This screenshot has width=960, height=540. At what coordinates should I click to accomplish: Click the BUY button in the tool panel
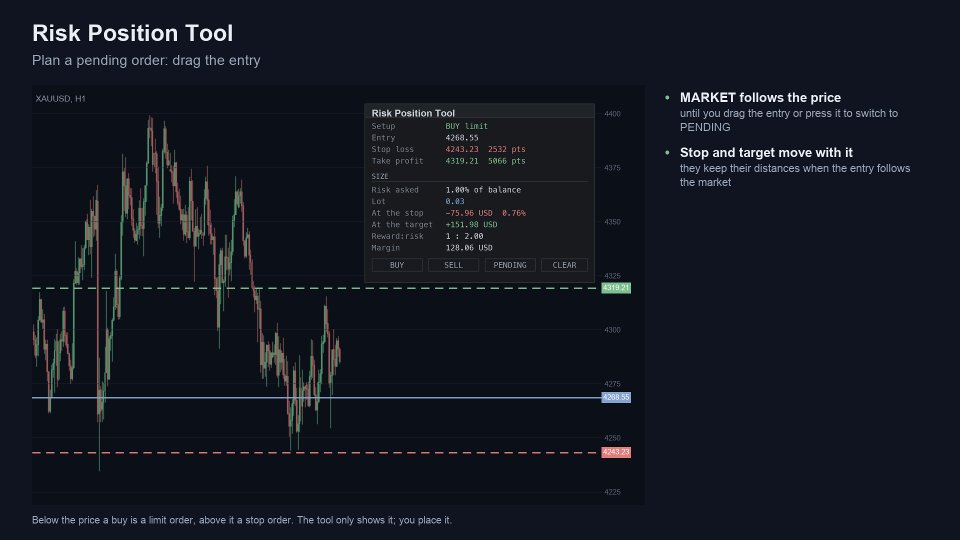pos(397,265)
